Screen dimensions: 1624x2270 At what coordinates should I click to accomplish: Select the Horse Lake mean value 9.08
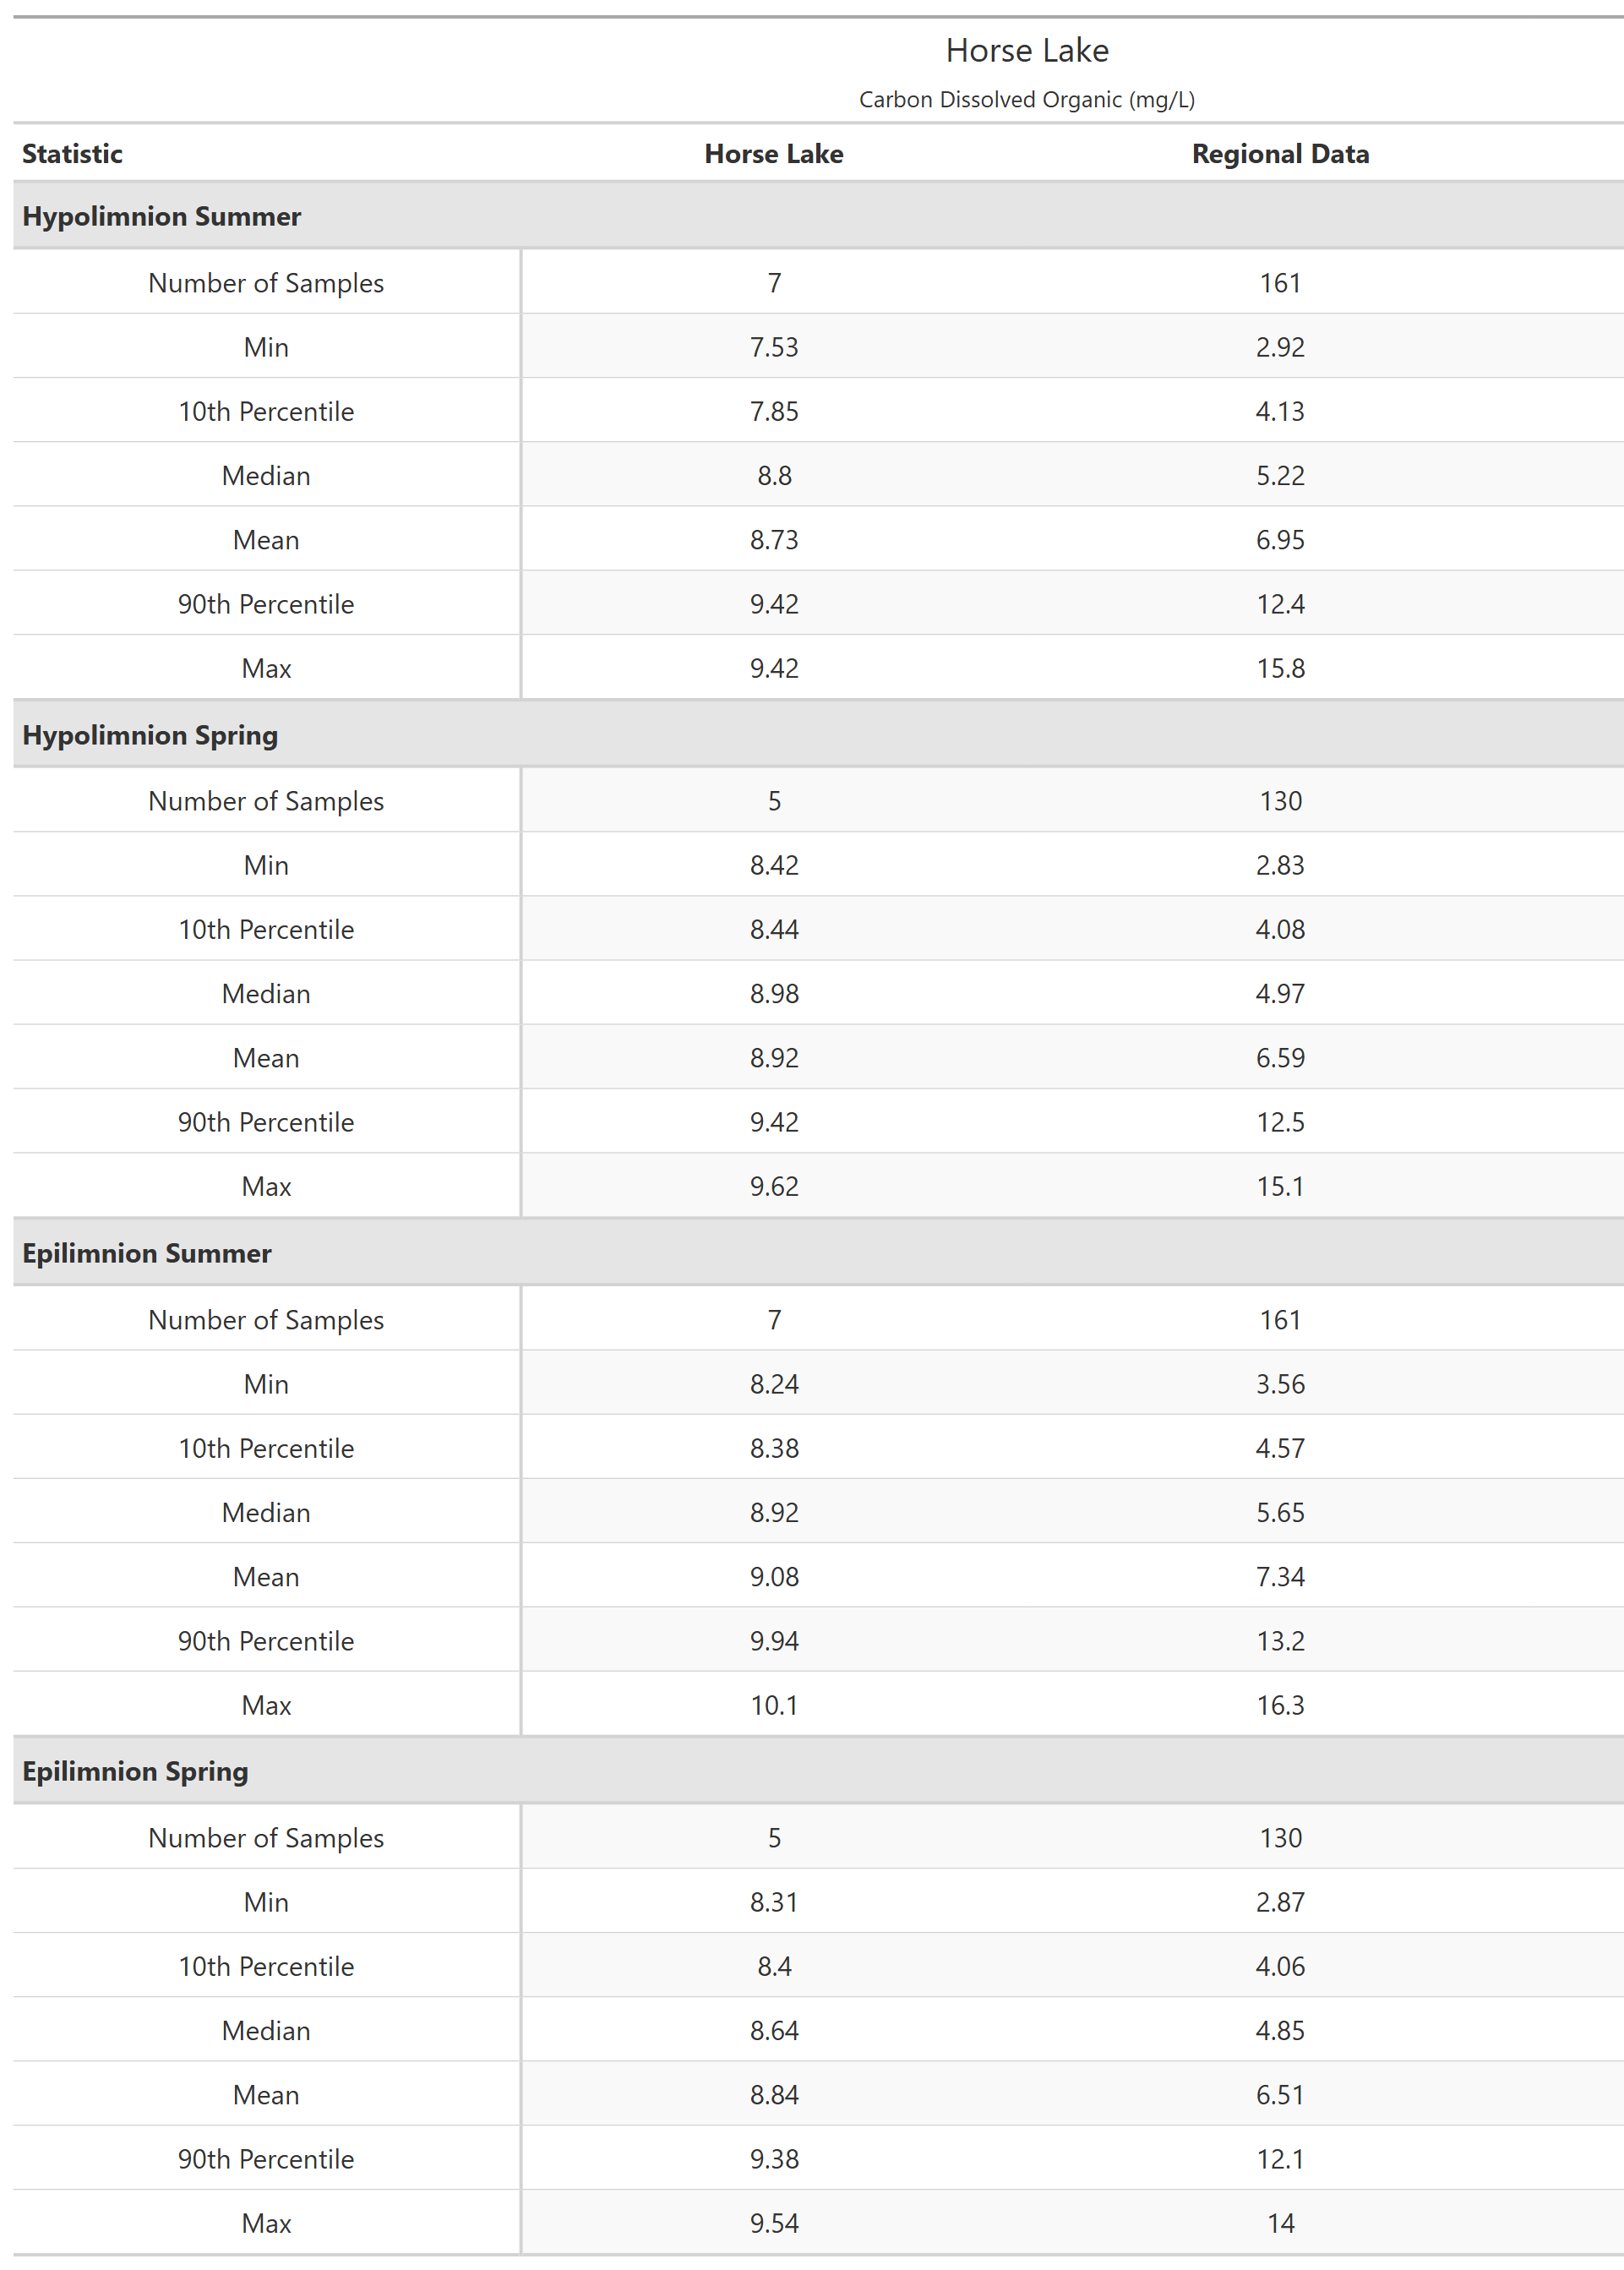point(773,1577)
